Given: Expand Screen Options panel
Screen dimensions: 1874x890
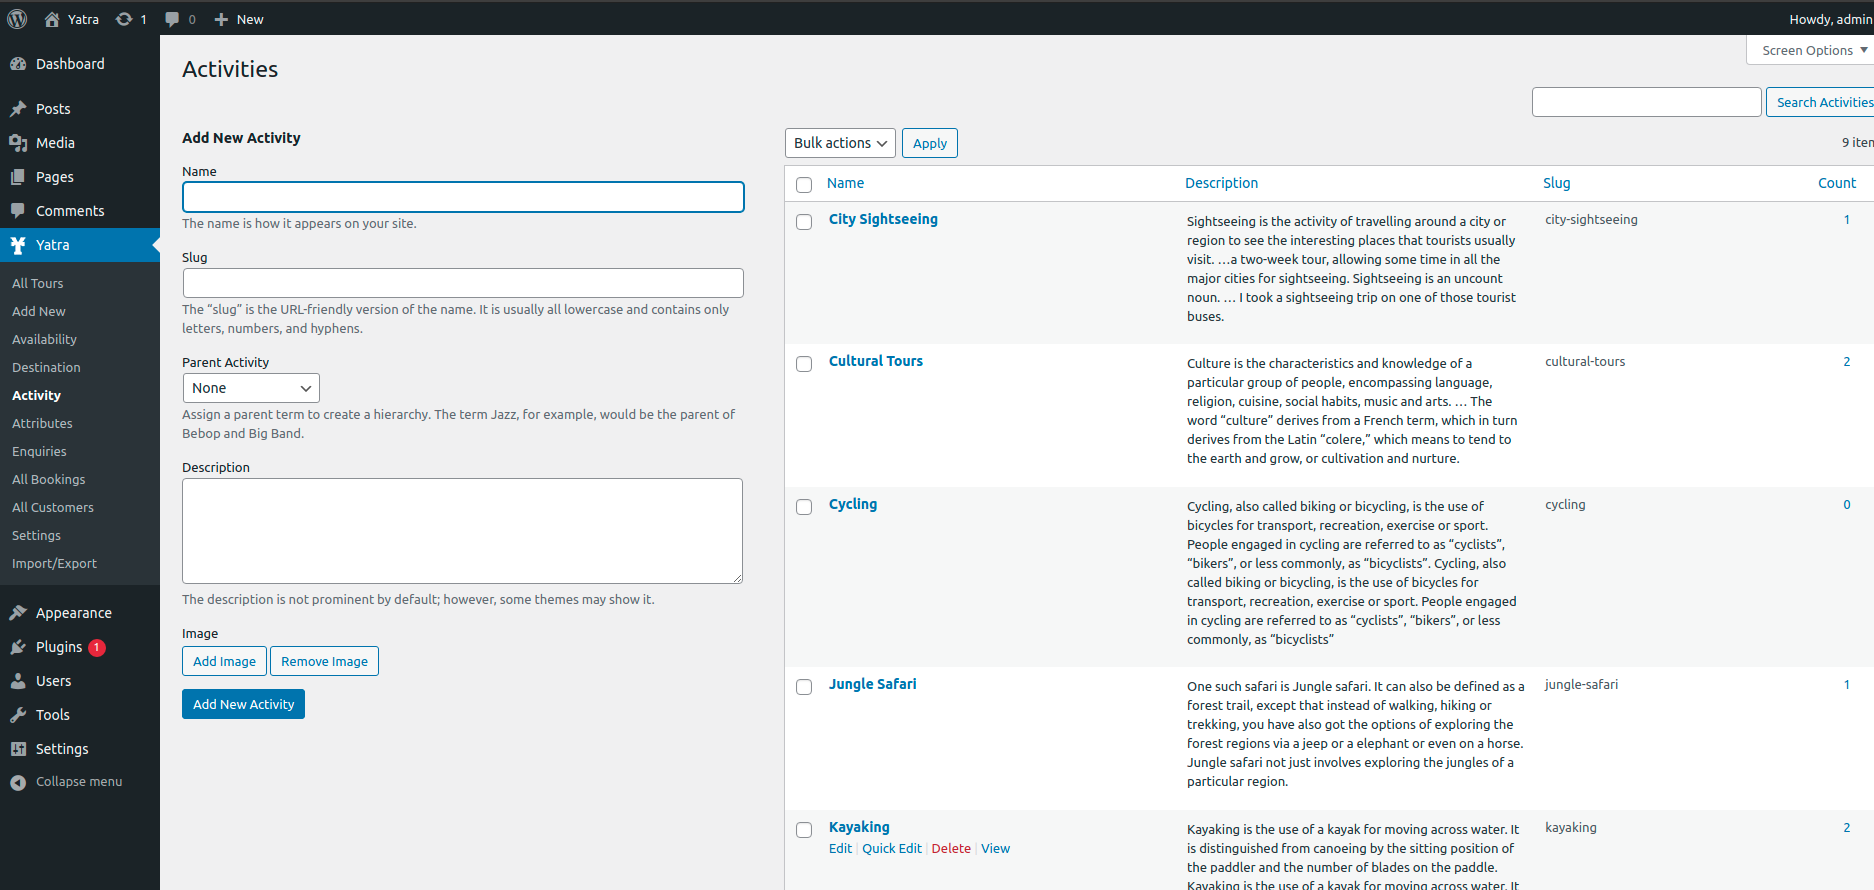Looking at the screenshot, I should pyautogui.click(x=1813, y=50).
